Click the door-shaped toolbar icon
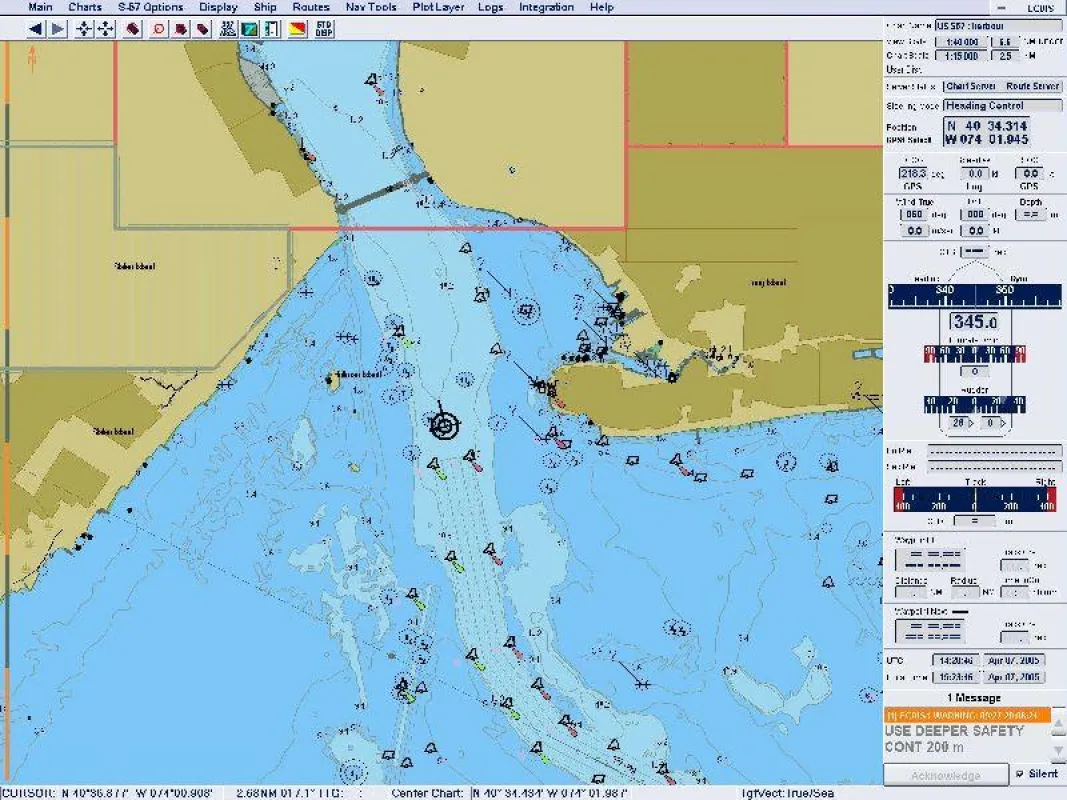 click(x=272, y=29)
